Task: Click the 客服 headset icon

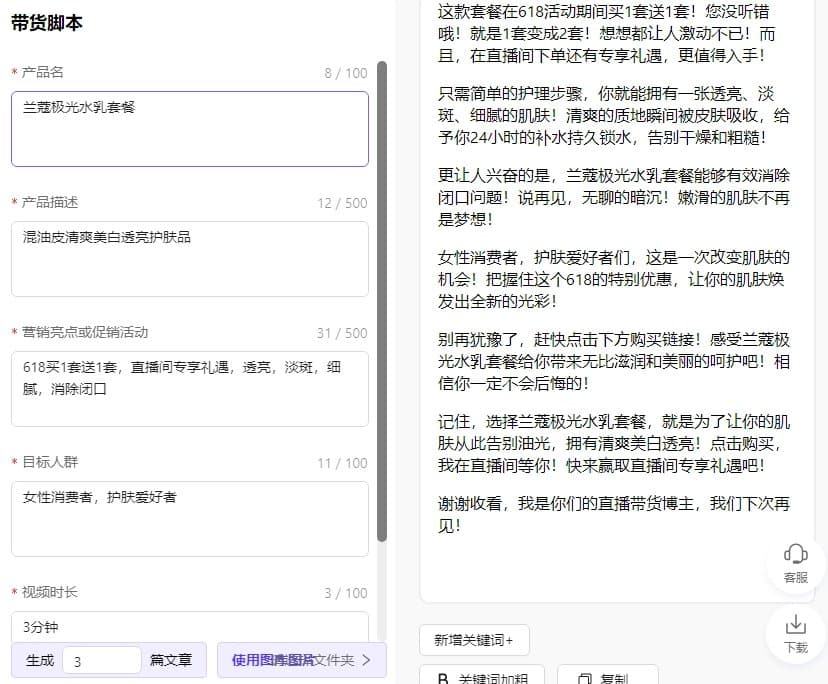Action: coord(796,555)
